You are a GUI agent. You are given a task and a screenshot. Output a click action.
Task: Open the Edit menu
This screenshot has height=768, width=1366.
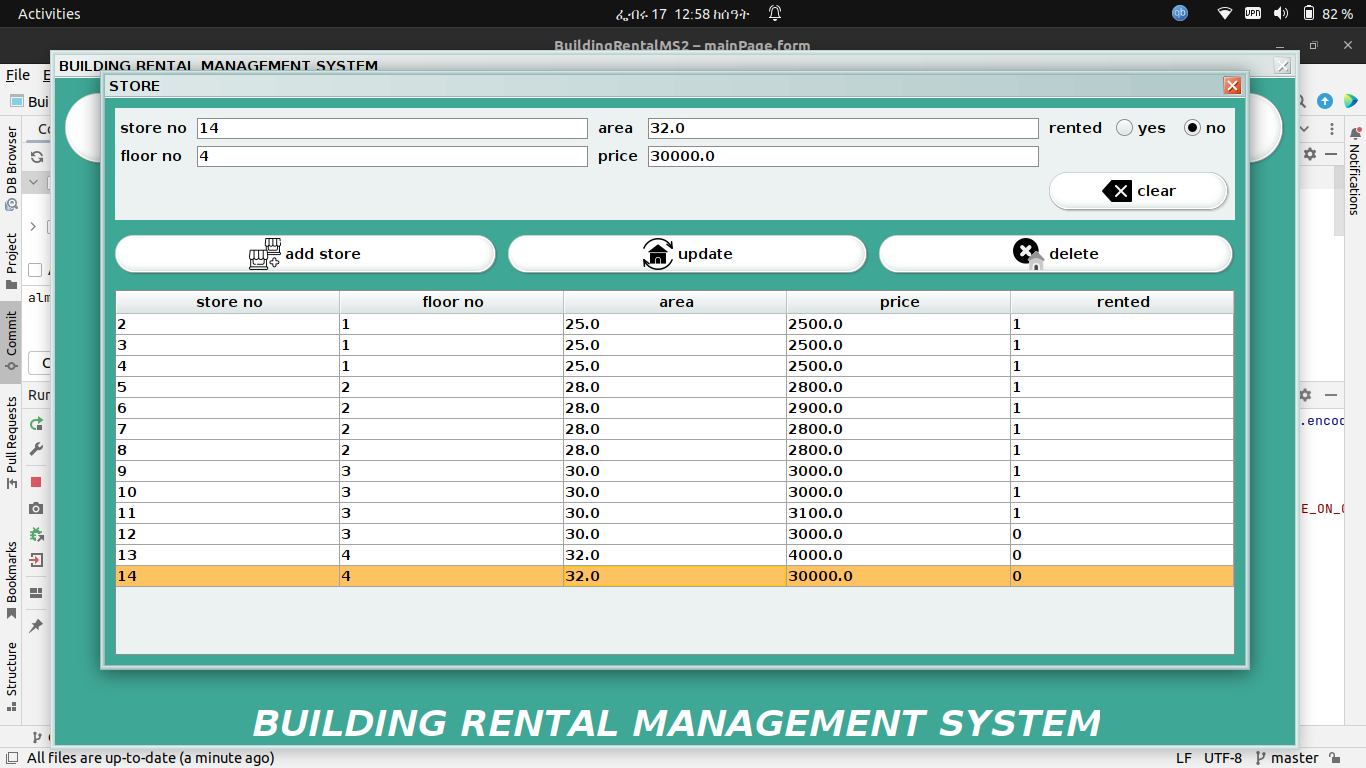coord(47,75)
